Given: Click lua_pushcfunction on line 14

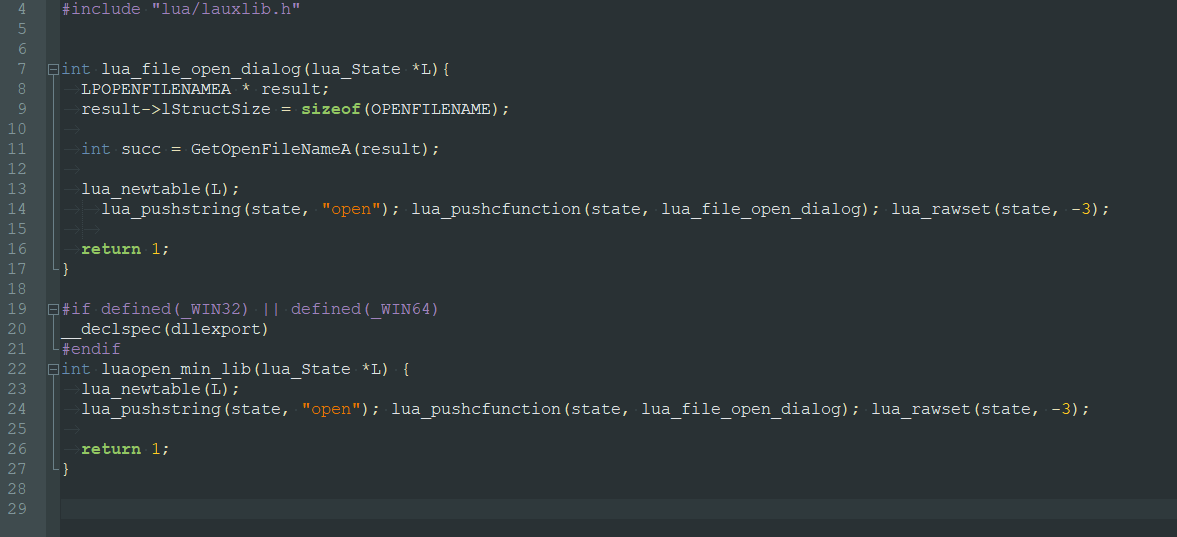Looking at the screenshot, I should [x=496, y=209].
